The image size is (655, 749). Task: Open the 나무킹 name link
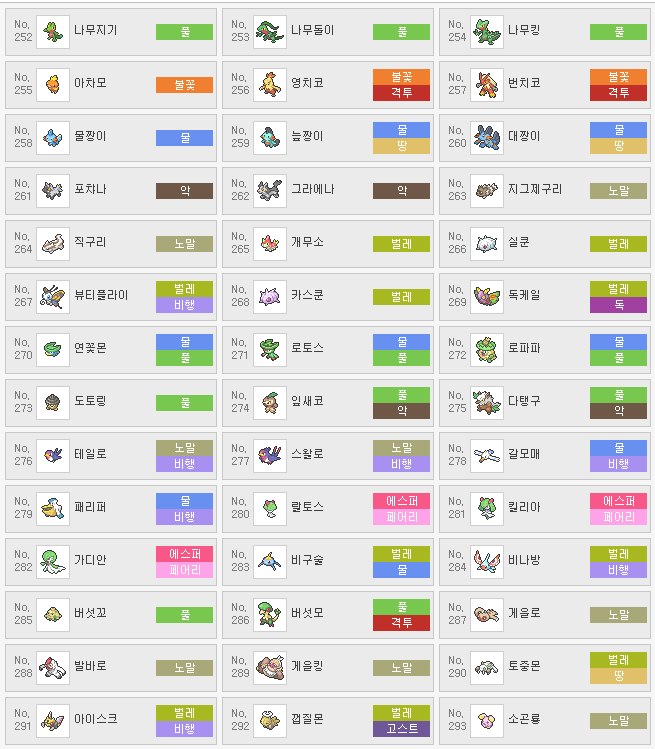(x=524, y=31)
